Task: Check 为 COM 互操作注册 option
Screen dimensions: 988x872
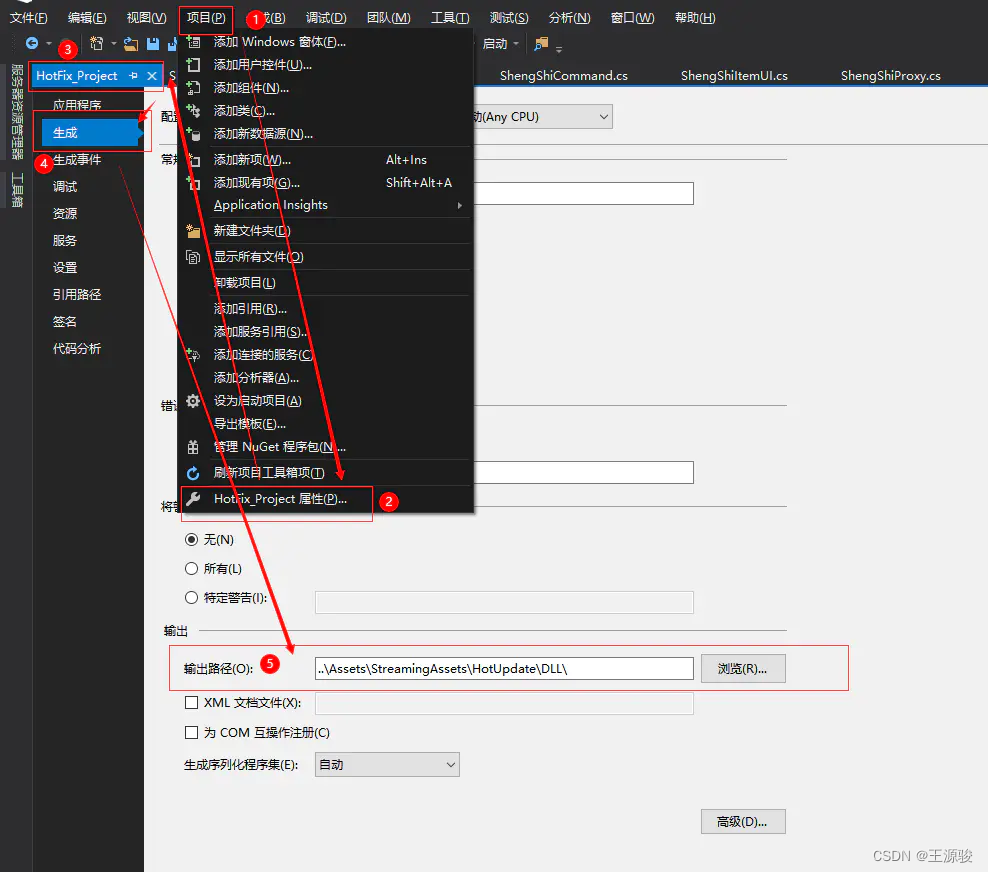Action: pyautogui.click(x=191, y=731)
